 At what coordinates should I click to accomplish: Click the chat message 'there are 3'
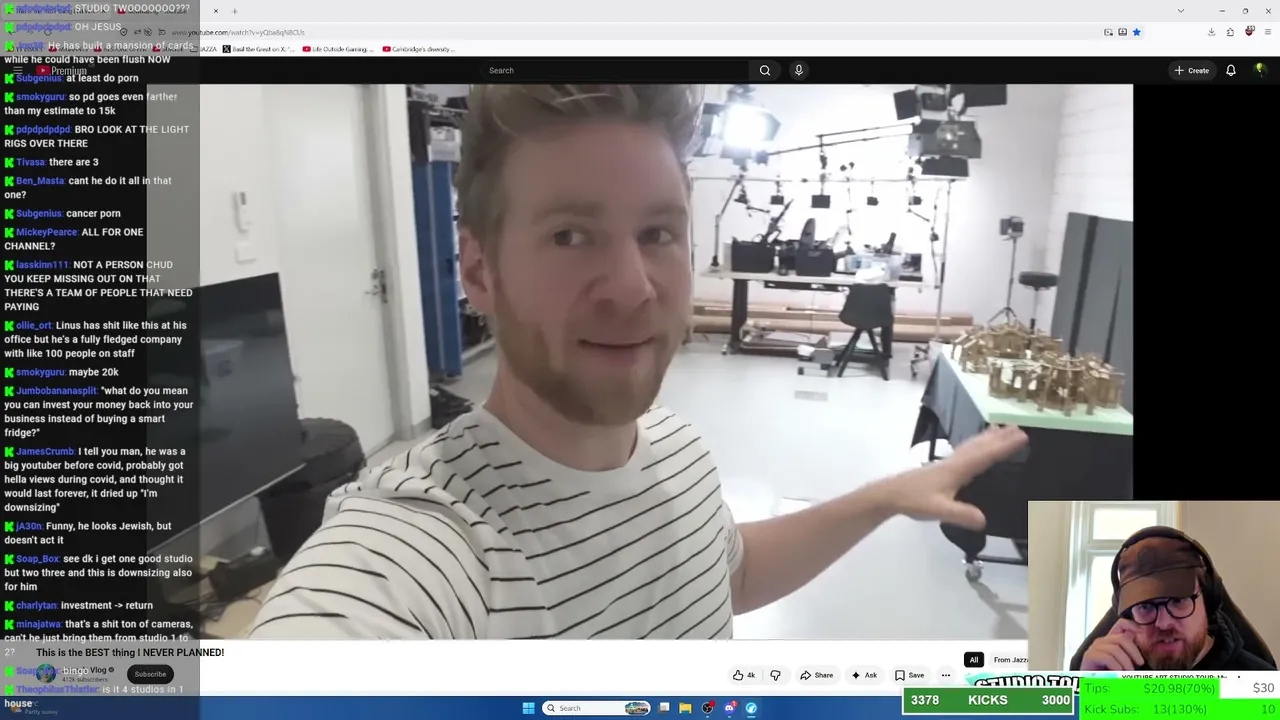[x=73, y=162]
